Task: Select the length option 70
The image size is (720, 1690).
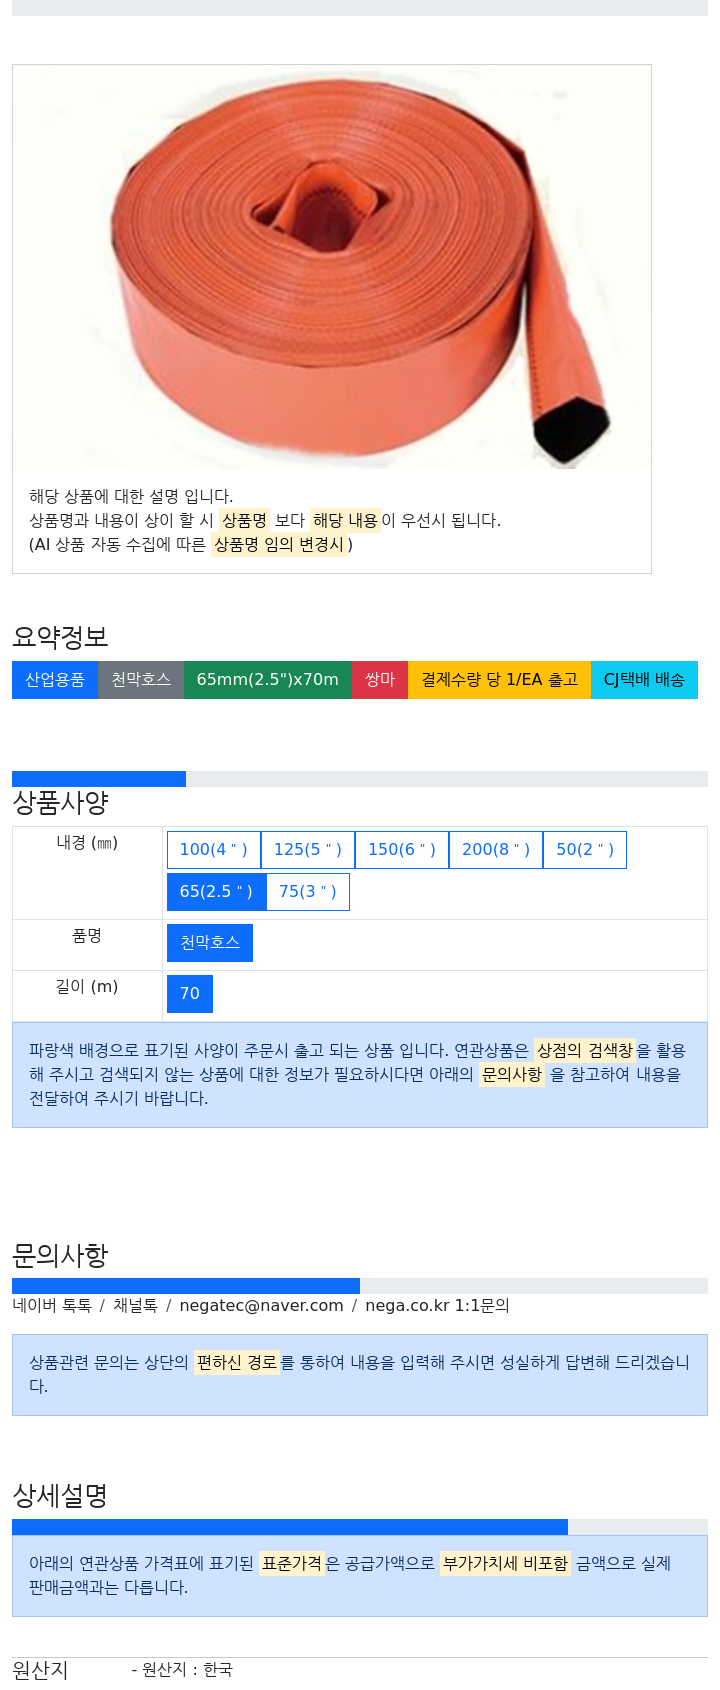Action: click(190, 994)
